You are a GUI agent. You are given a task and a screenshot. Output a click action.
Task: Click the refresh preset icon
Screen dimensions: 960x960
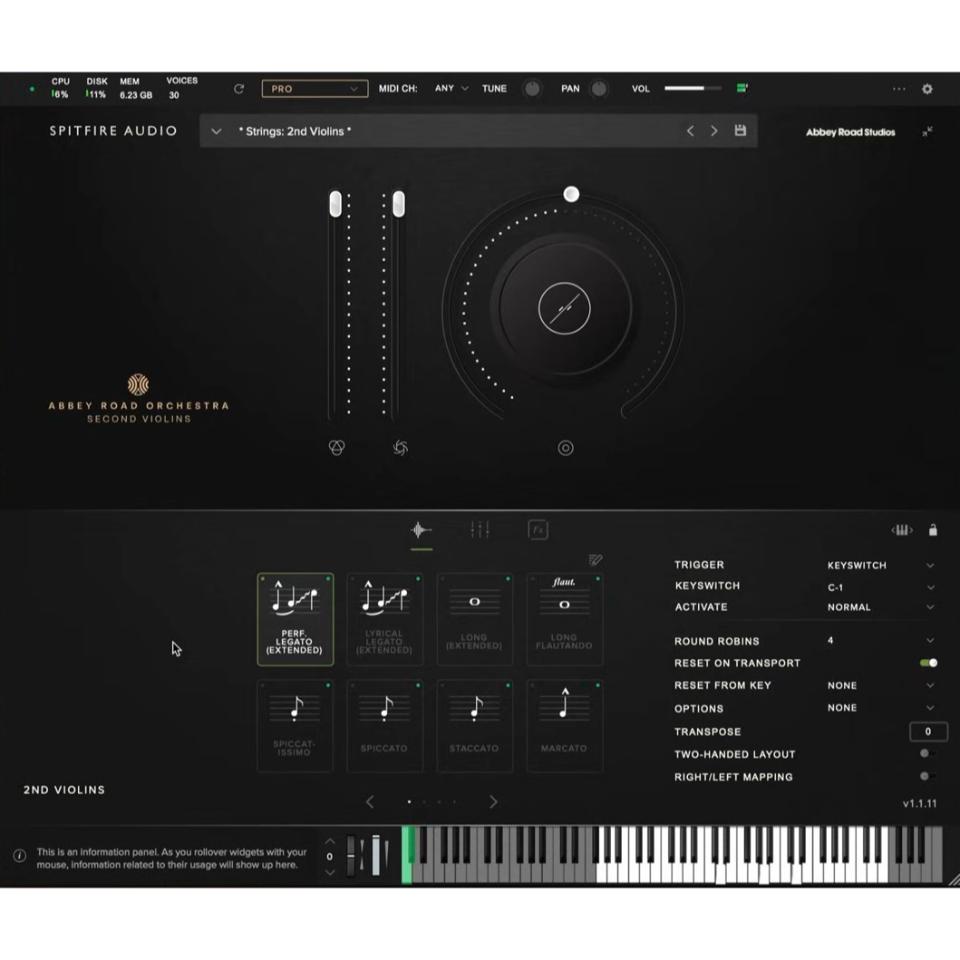tap(239, 89)
